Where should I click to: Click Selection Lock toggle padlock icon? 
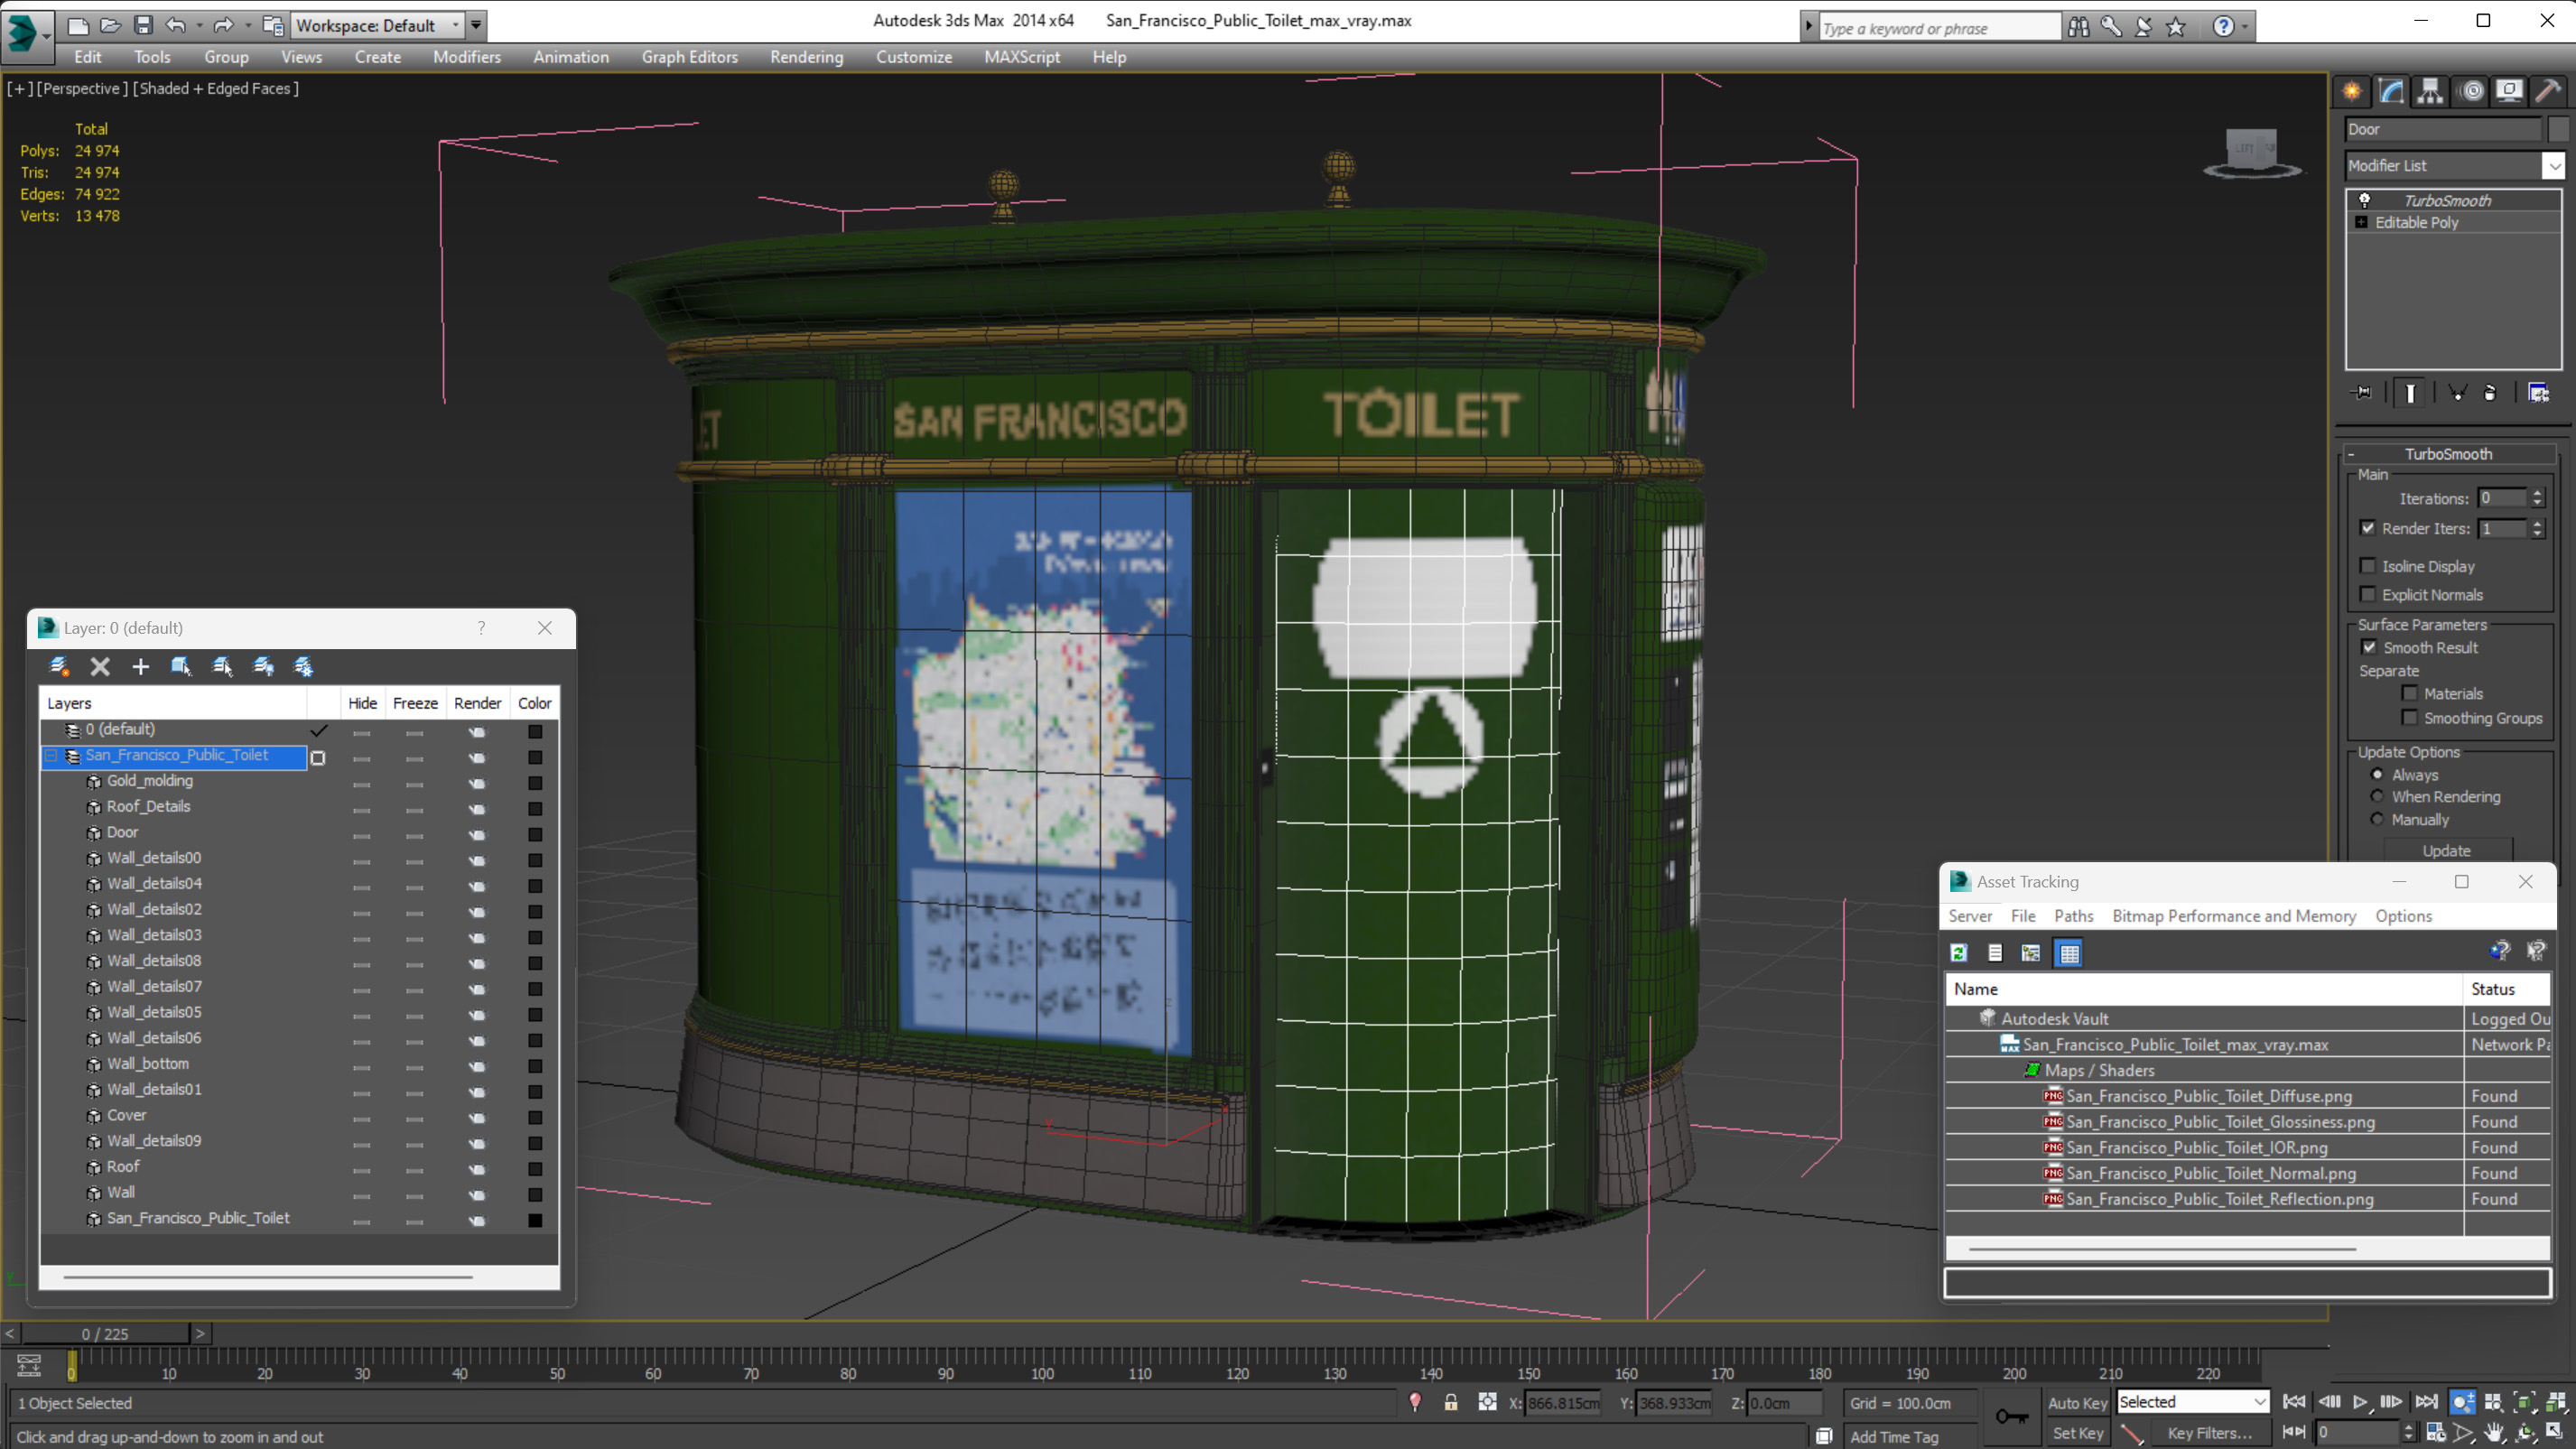tap(1451, 1403)
